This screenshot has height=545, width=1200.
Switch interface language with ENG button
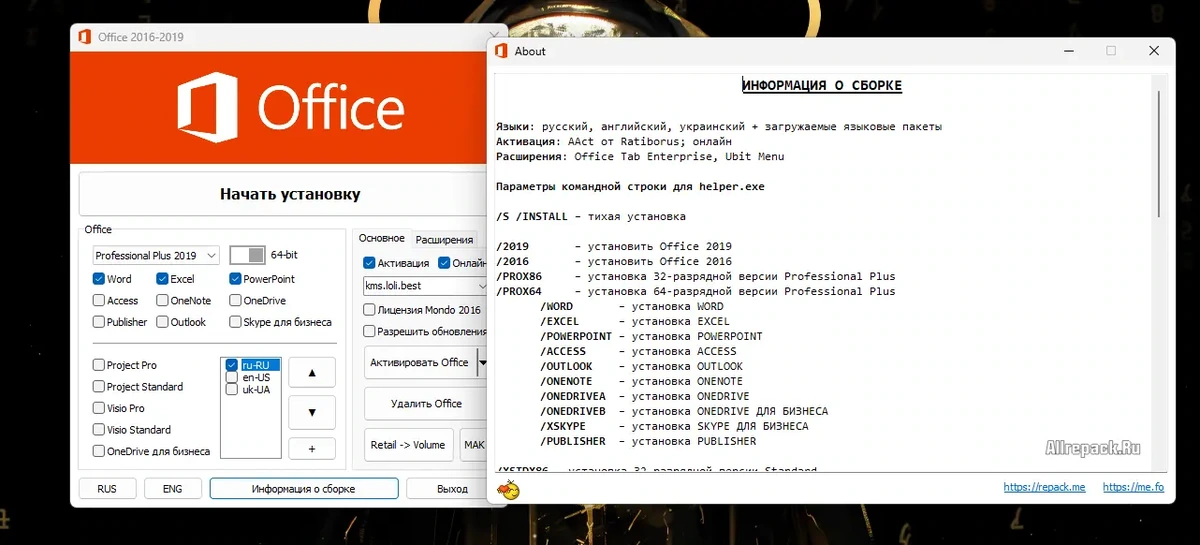[x=172, y=489]
